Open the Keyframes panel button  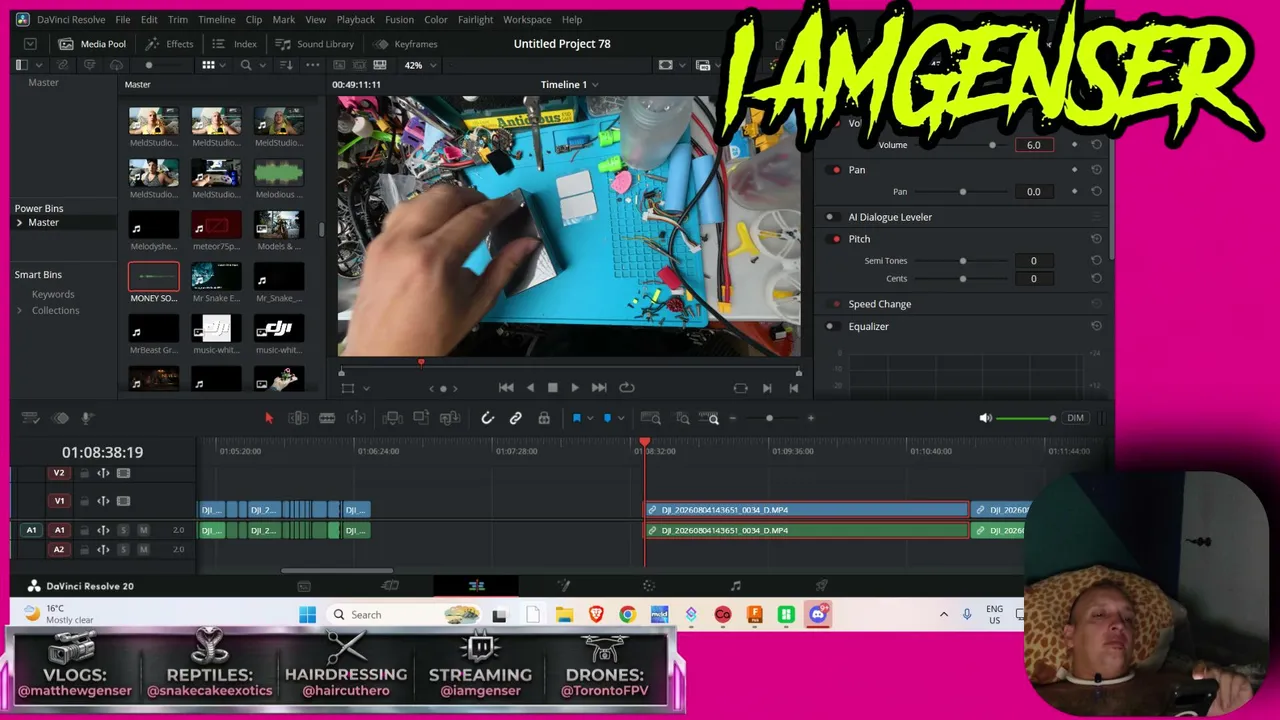[x=406, y=44]
